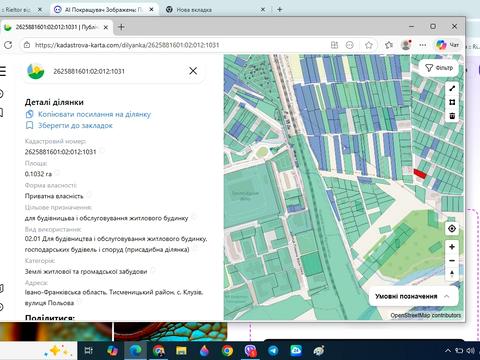
Task: Open a new tab in Edge
Action: click(x=121, y=27)
